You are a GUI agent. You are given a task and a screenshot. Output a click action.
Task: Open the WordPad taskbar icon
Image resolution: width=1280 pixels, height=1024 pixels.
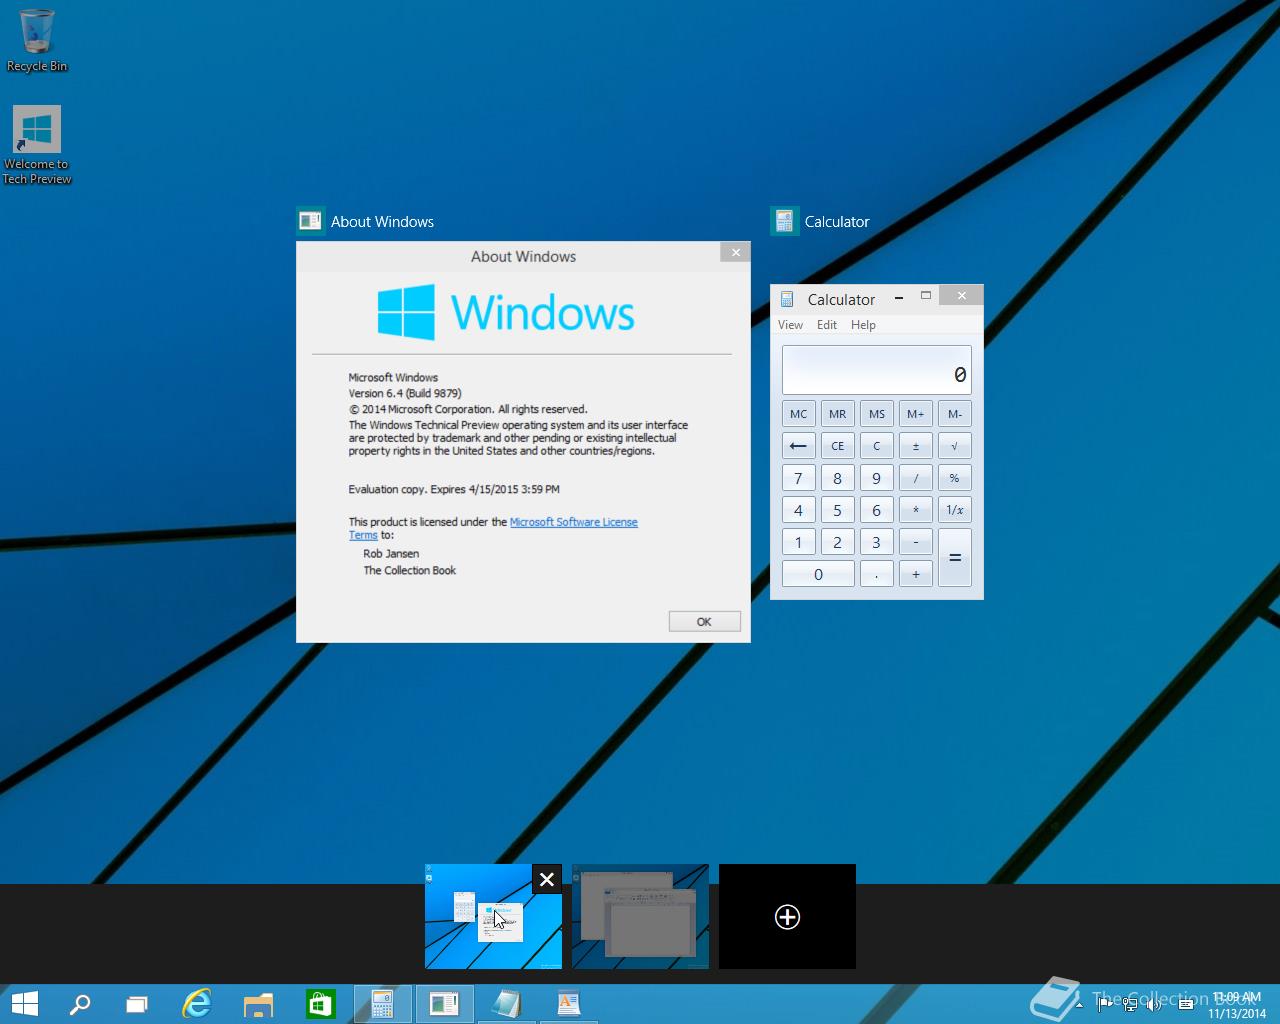(x=568, y=1004)
